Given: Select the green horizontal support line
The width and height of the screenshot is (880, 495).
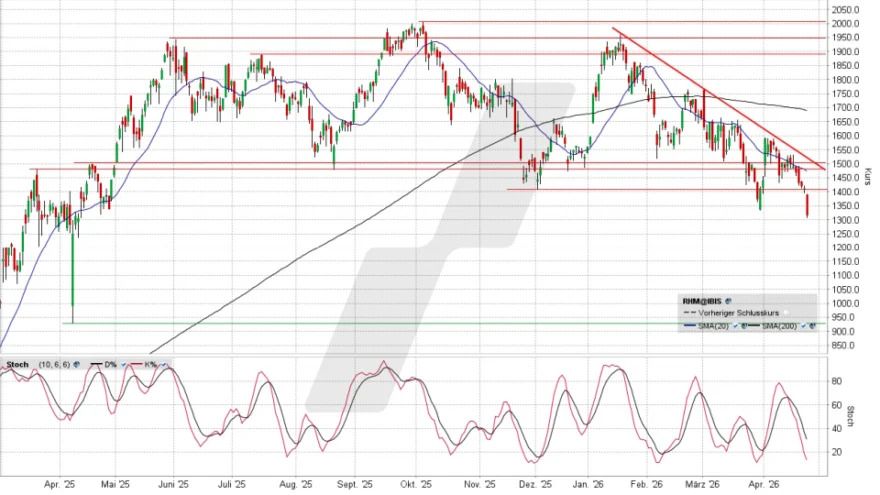Looking at the screenshot, I should coord(400,323).
